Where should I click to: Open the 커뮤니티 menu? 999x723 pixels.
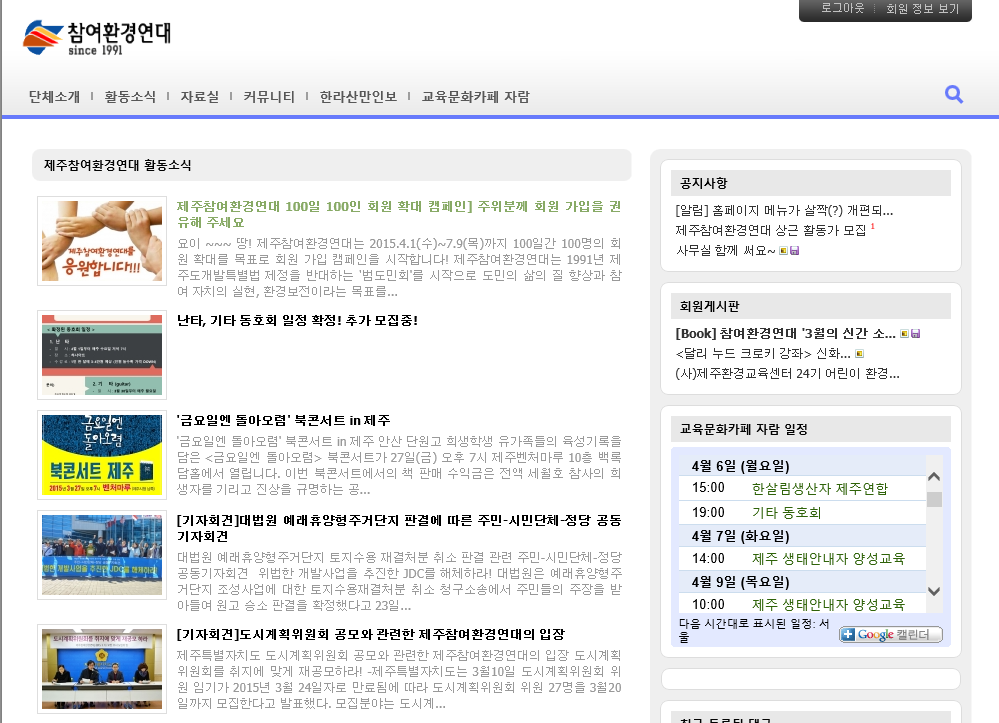(x=269, y=97)
